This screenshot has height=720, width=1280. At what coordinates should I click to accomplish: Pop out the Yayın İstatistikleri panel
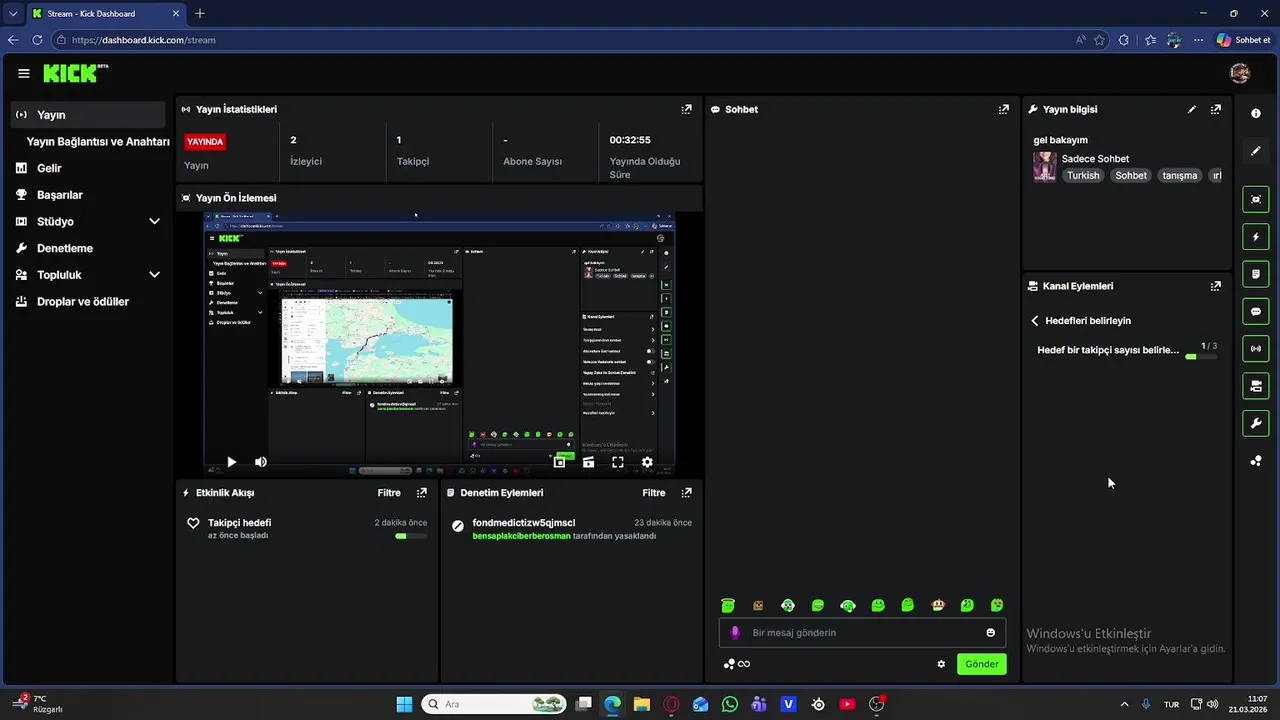[686, 109]
